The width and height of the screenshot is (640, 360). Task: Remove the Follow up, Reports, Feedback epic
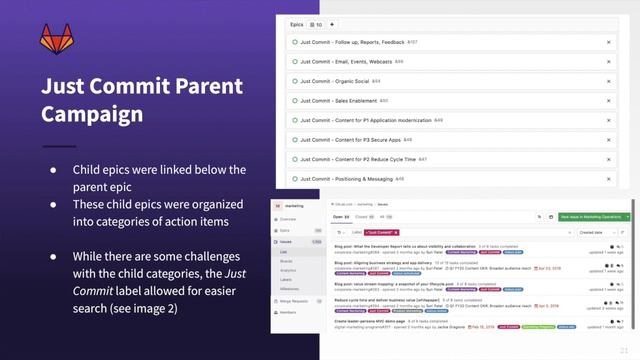pyautogui.click(x=609, y=42)
